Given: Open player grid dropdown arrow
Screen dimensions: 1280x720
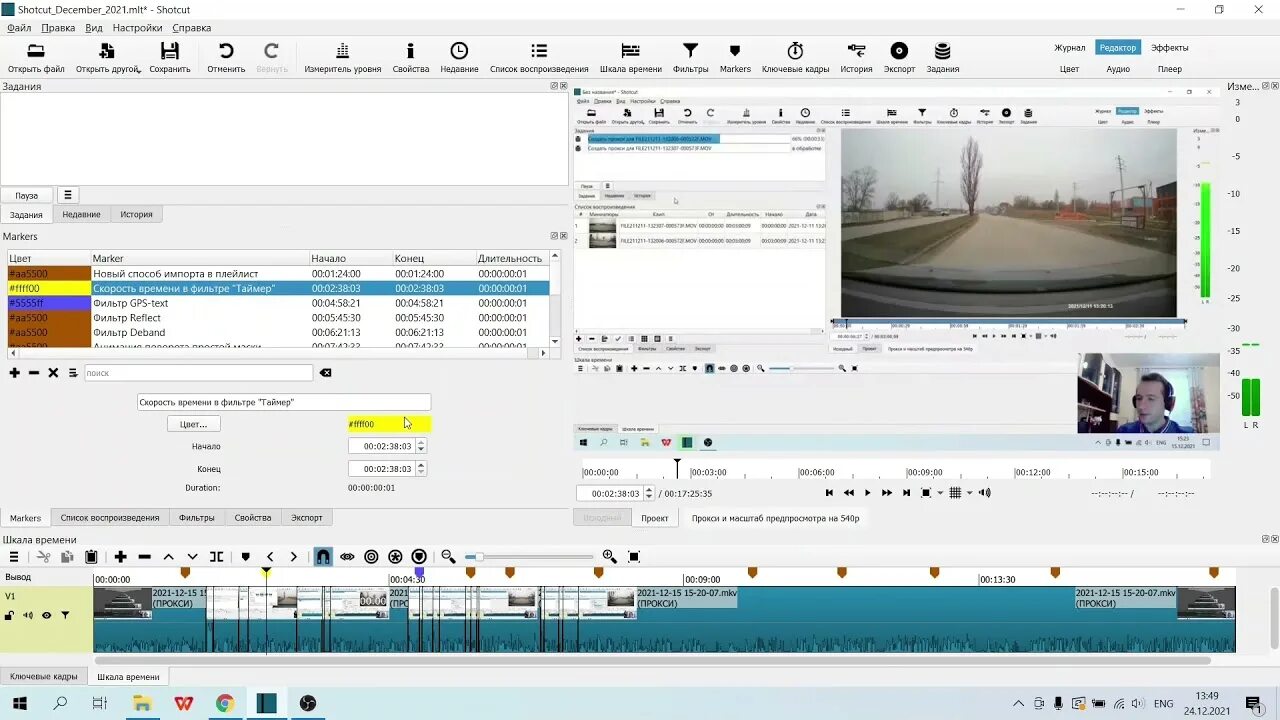Looking at the screenshot, I should pos(969,493).
